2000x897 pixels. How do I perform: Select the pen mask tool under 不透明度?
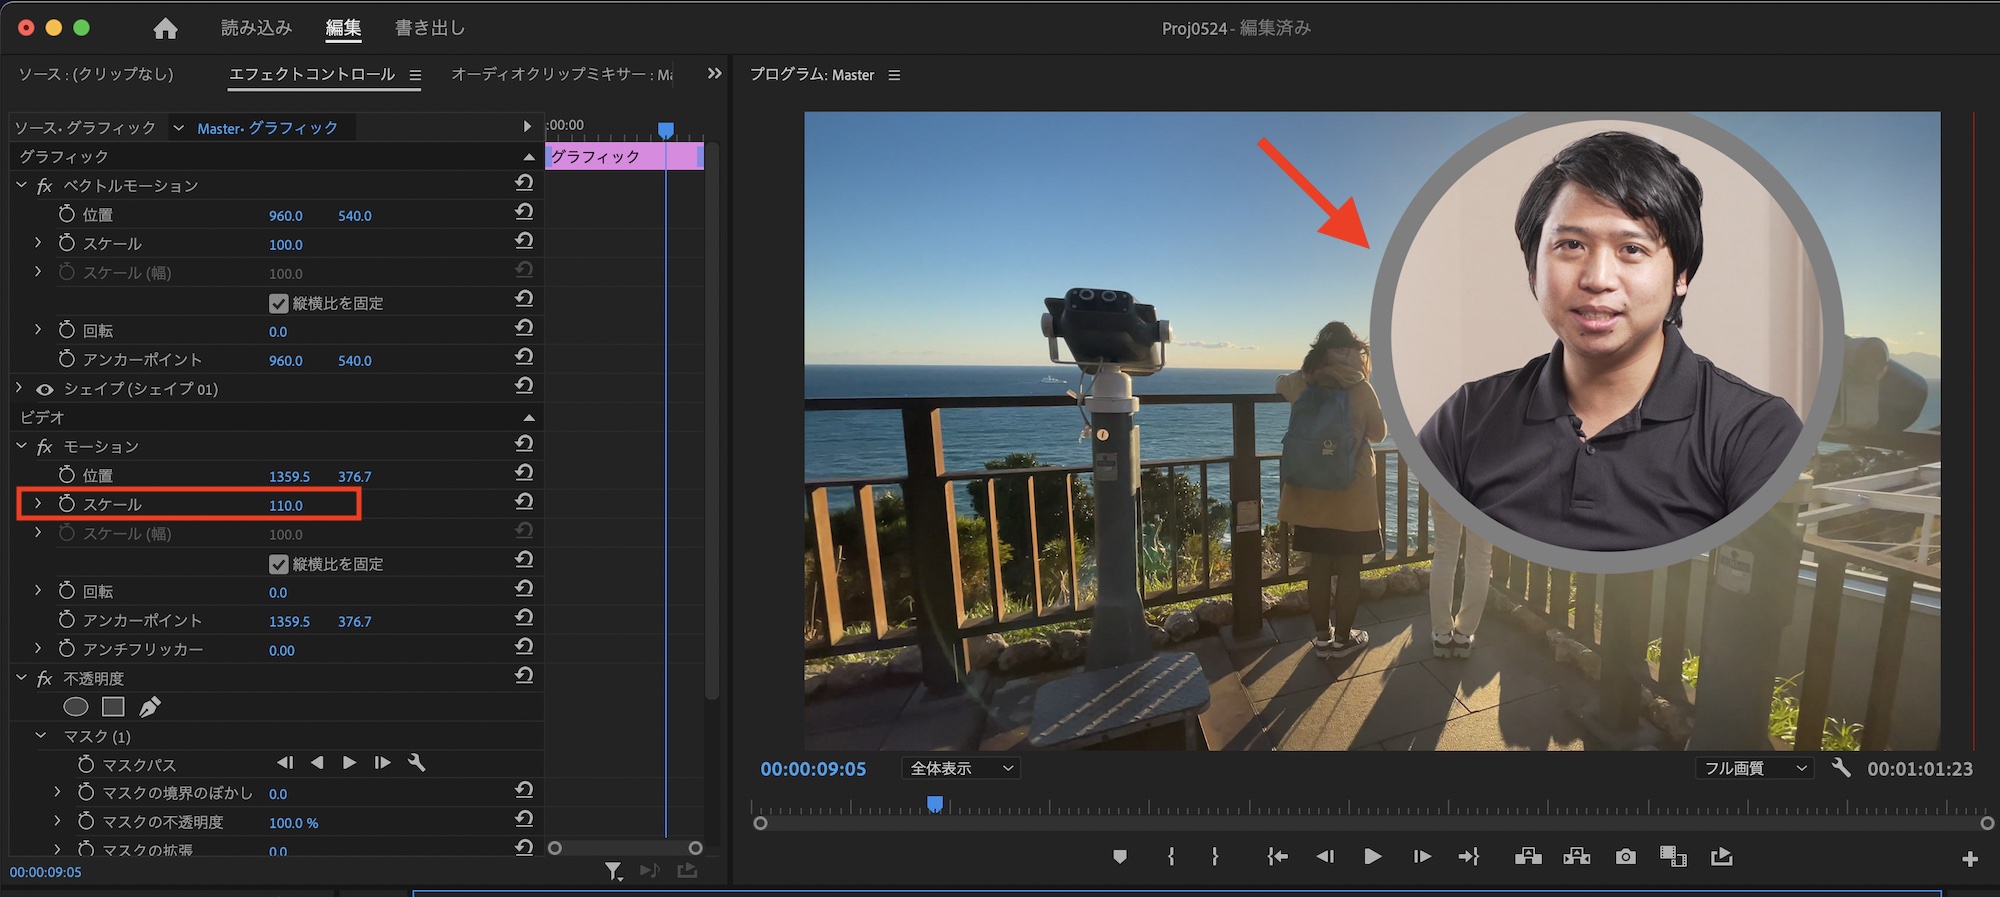(x=150, y=707)
